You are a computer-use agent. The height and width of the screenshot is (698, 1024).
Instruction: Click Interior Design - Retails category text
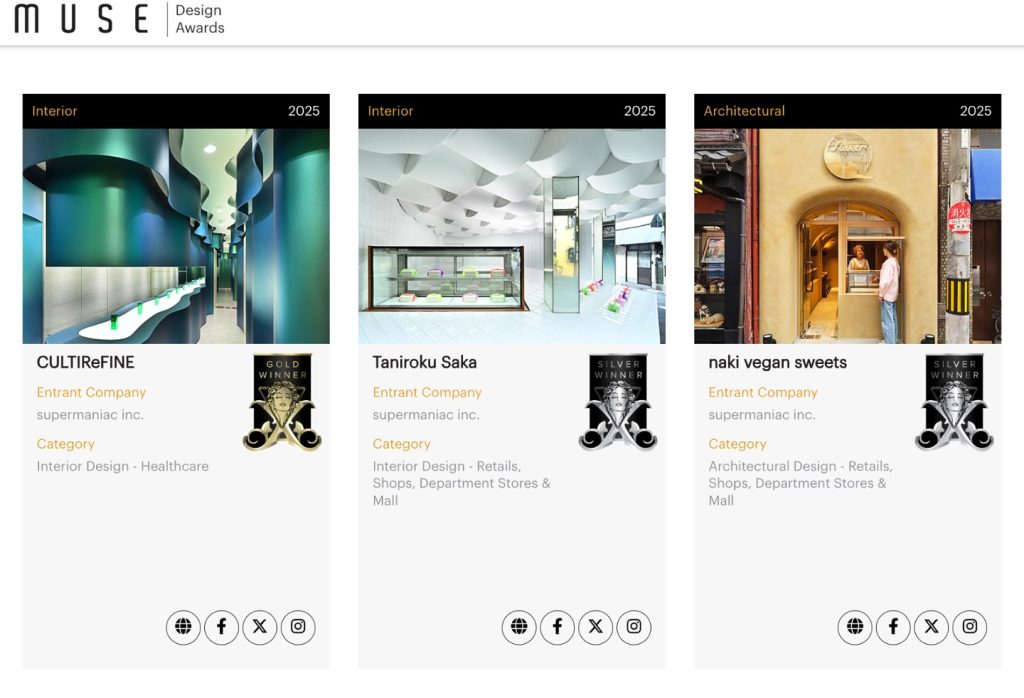pos(462,483)
